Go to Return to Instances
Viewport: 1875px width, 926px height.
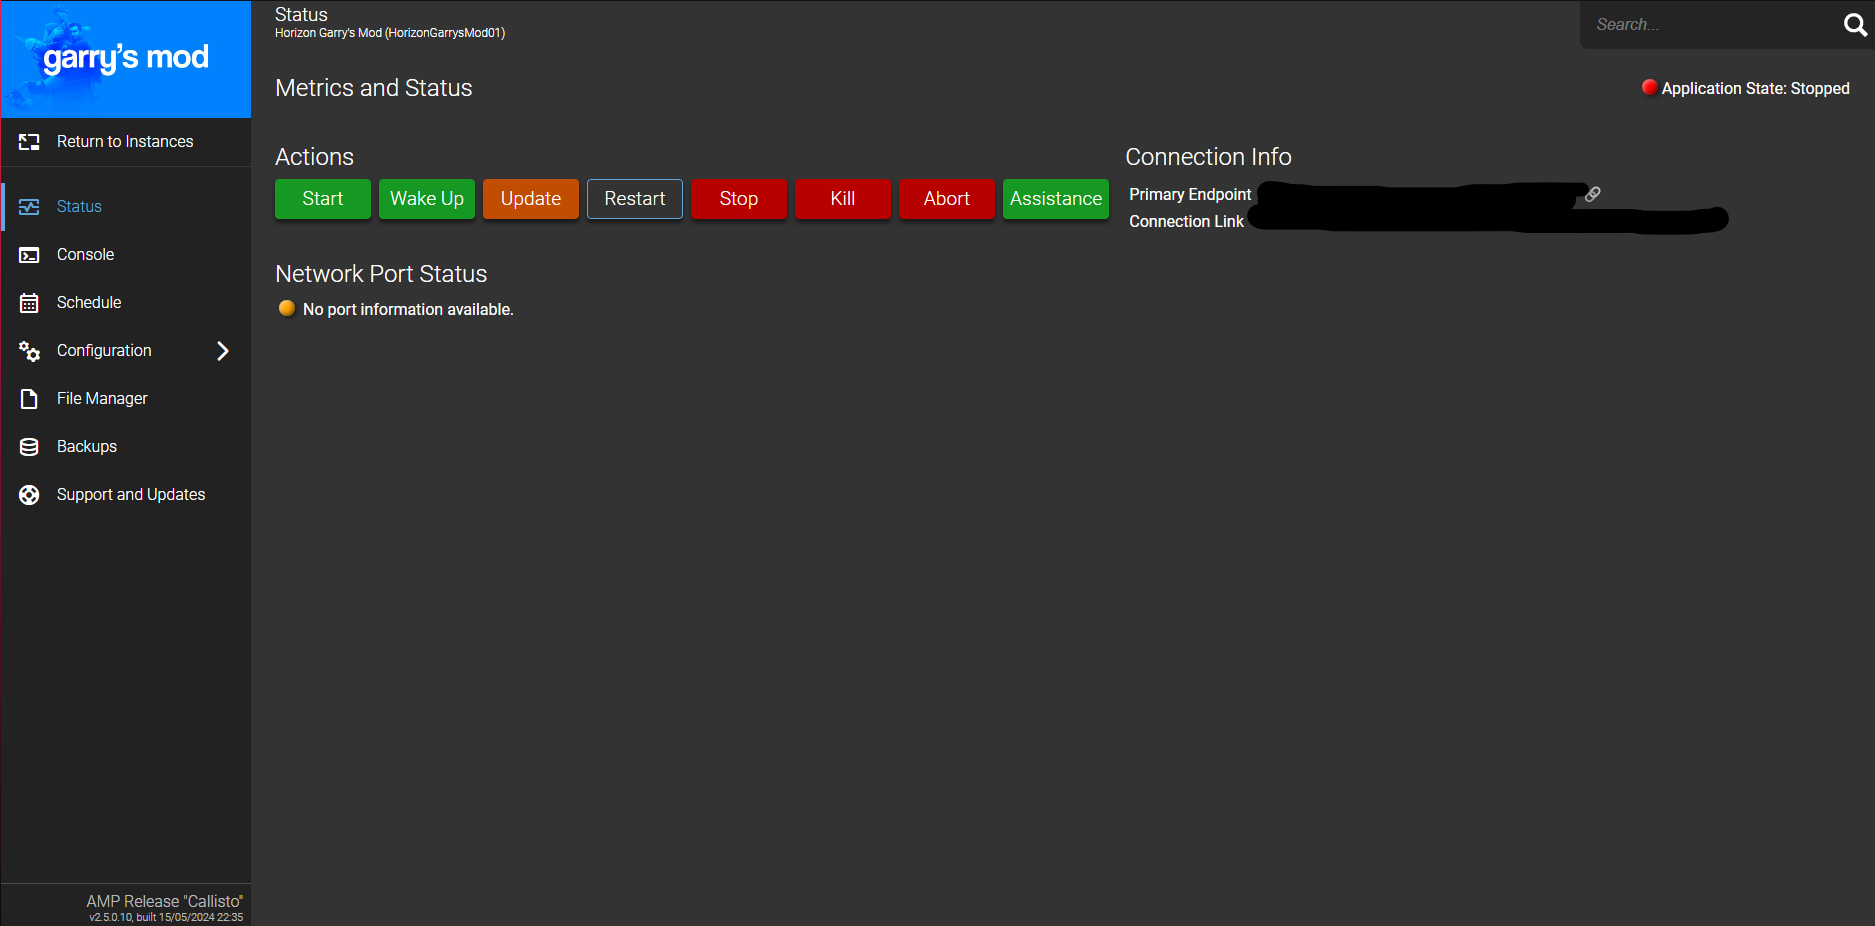point(126,142)
